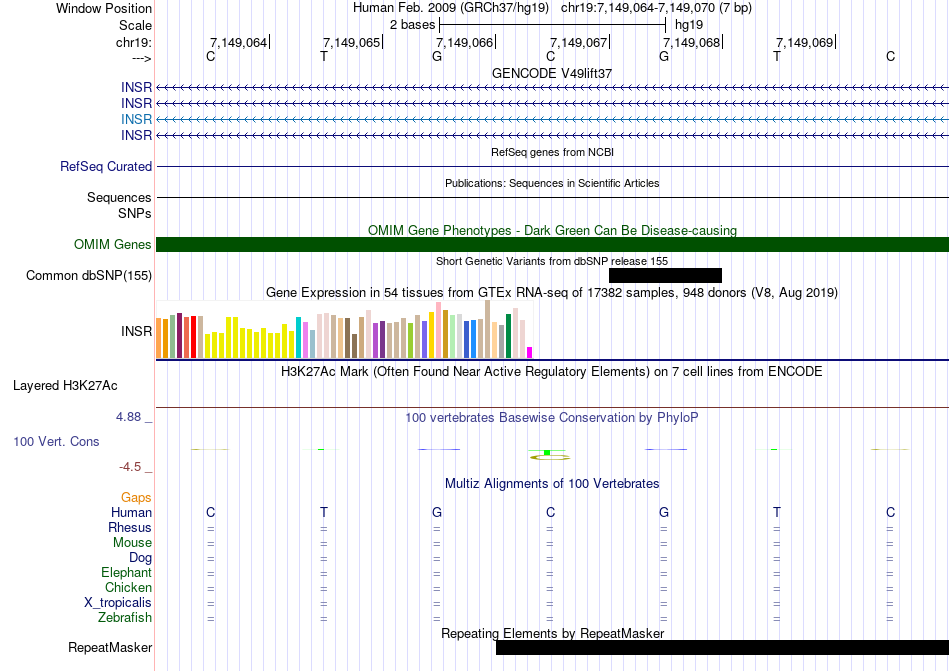The width and height of the screenshot is (950, 671).
Task: Click the Publications: Sequences in Scientific Articles title
Action: point(552,183)
